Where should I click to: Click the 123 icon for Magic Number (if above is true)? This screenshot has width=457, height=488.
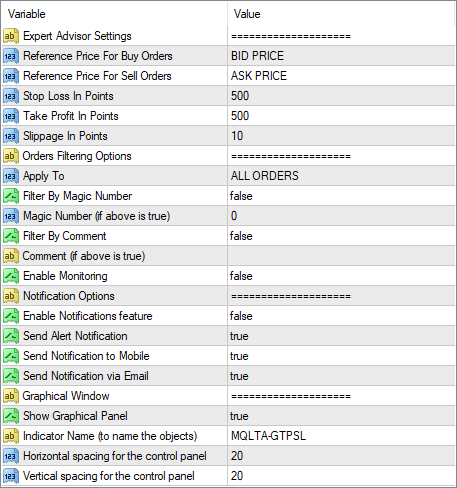click(x=11, y=216)
